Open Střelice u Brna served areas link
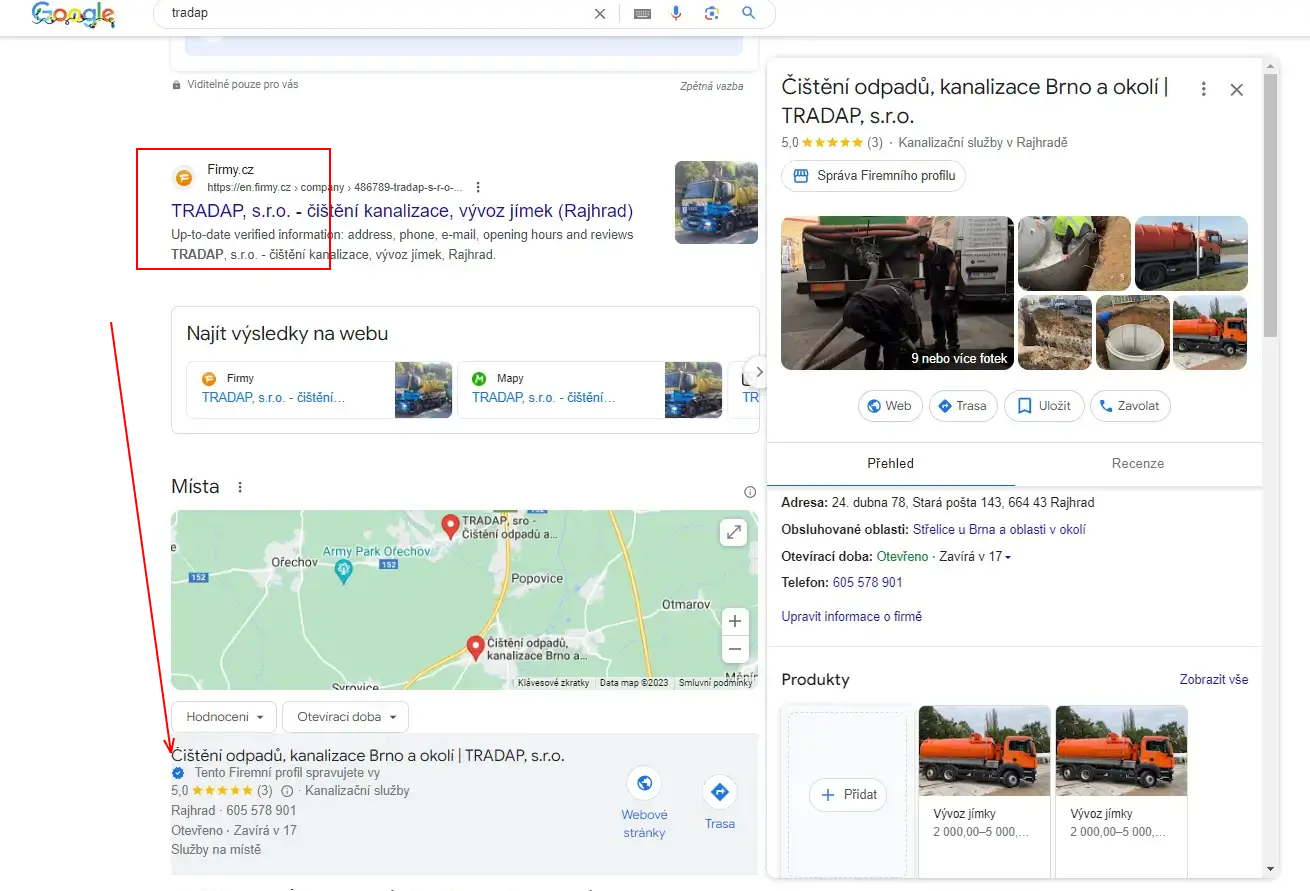Image resolution: width=1310 pixels, height=891 pixels. [999, 529]
